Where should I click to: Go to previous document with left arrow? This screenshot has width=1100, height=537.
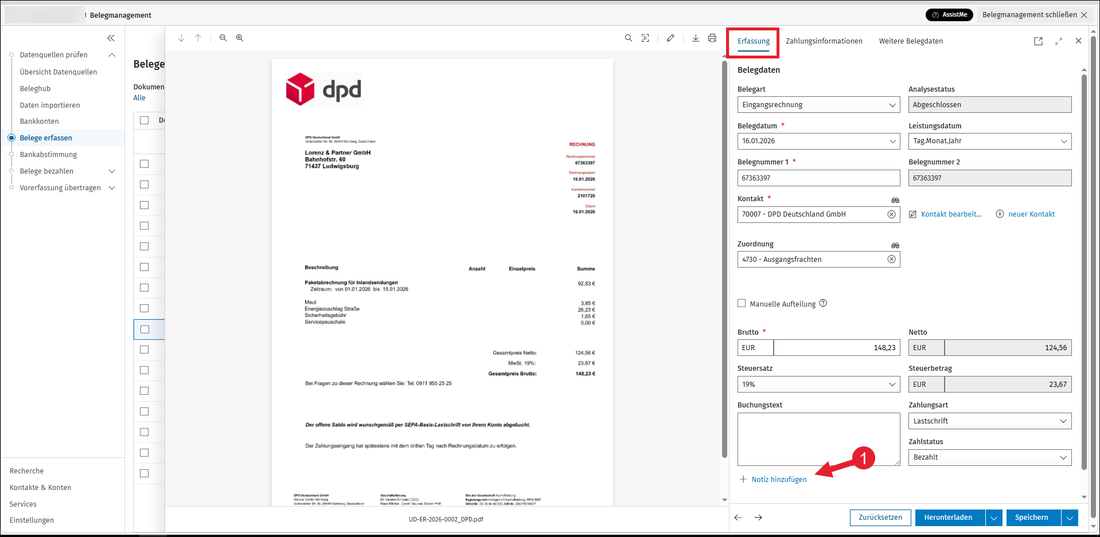click(738, 517)
